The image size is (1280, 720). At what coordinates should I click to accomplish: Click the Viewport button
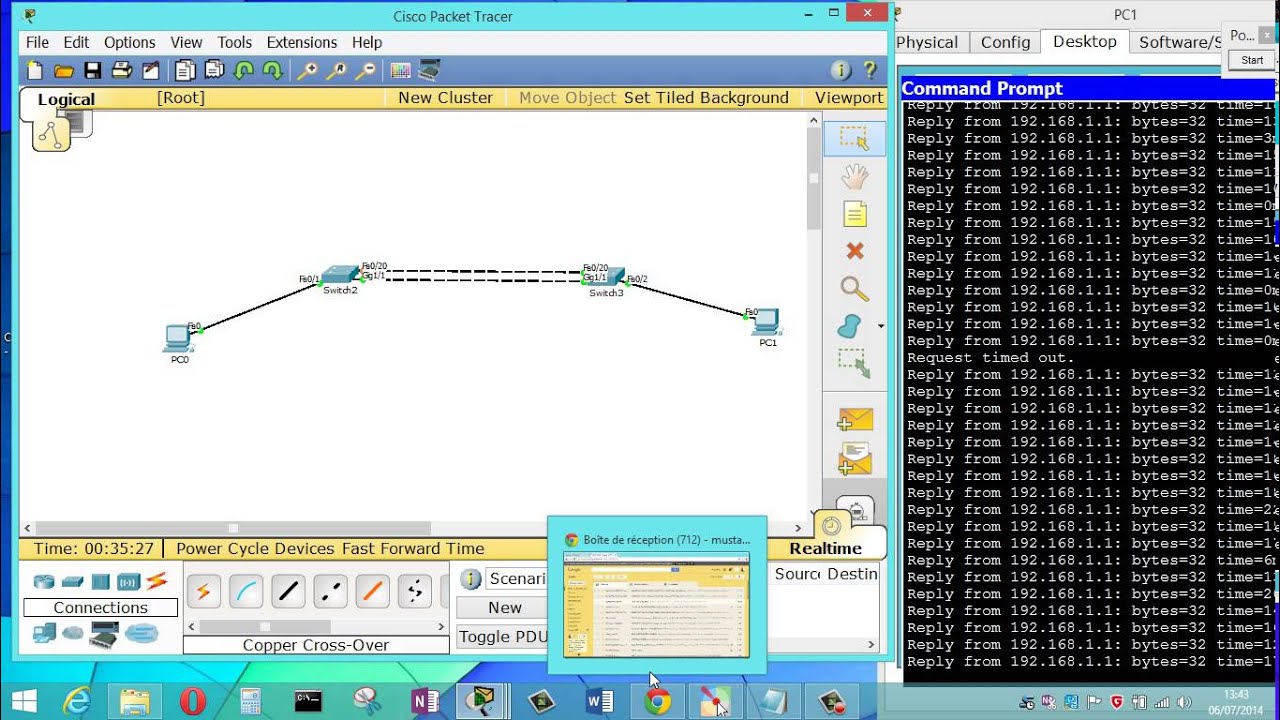(849, 97)
